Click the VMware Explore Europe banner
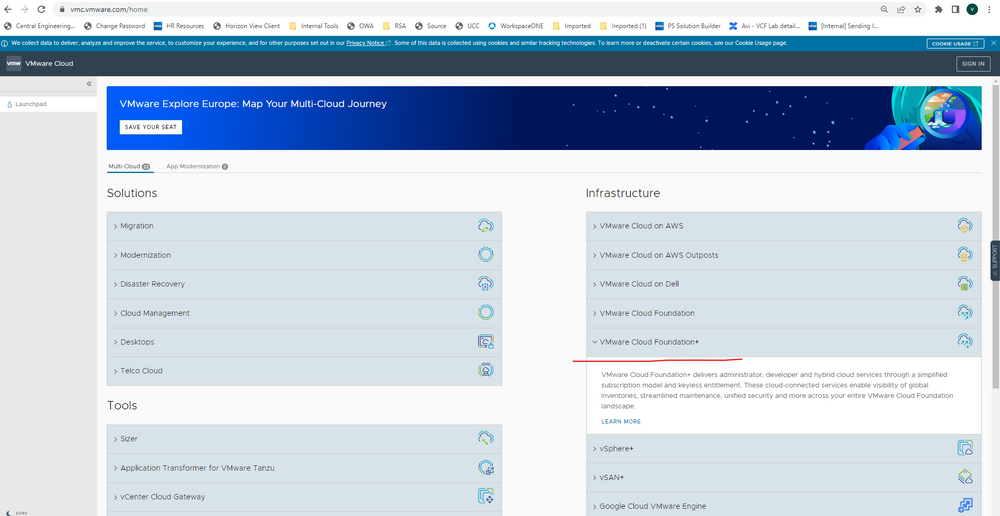The width and height of the screenshot is (1000, 516). pos(544,118)
